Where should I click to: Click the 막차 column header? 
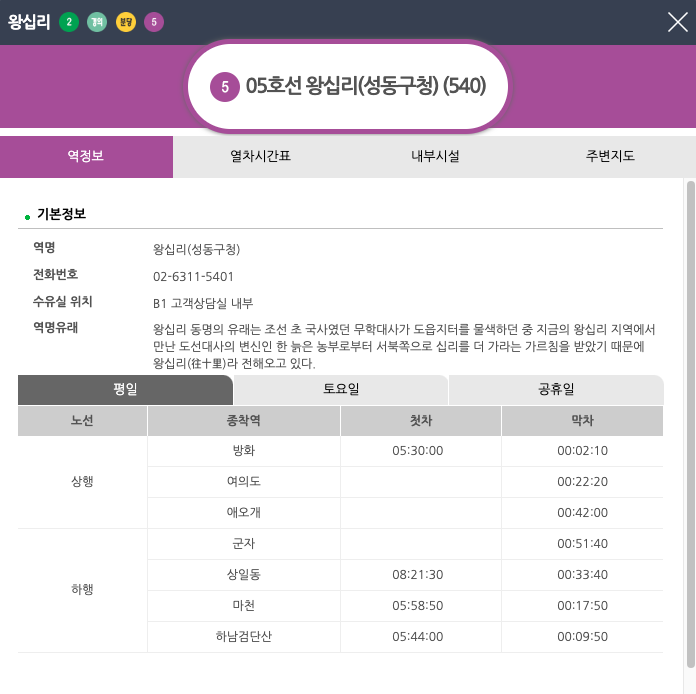pos(582,420)
